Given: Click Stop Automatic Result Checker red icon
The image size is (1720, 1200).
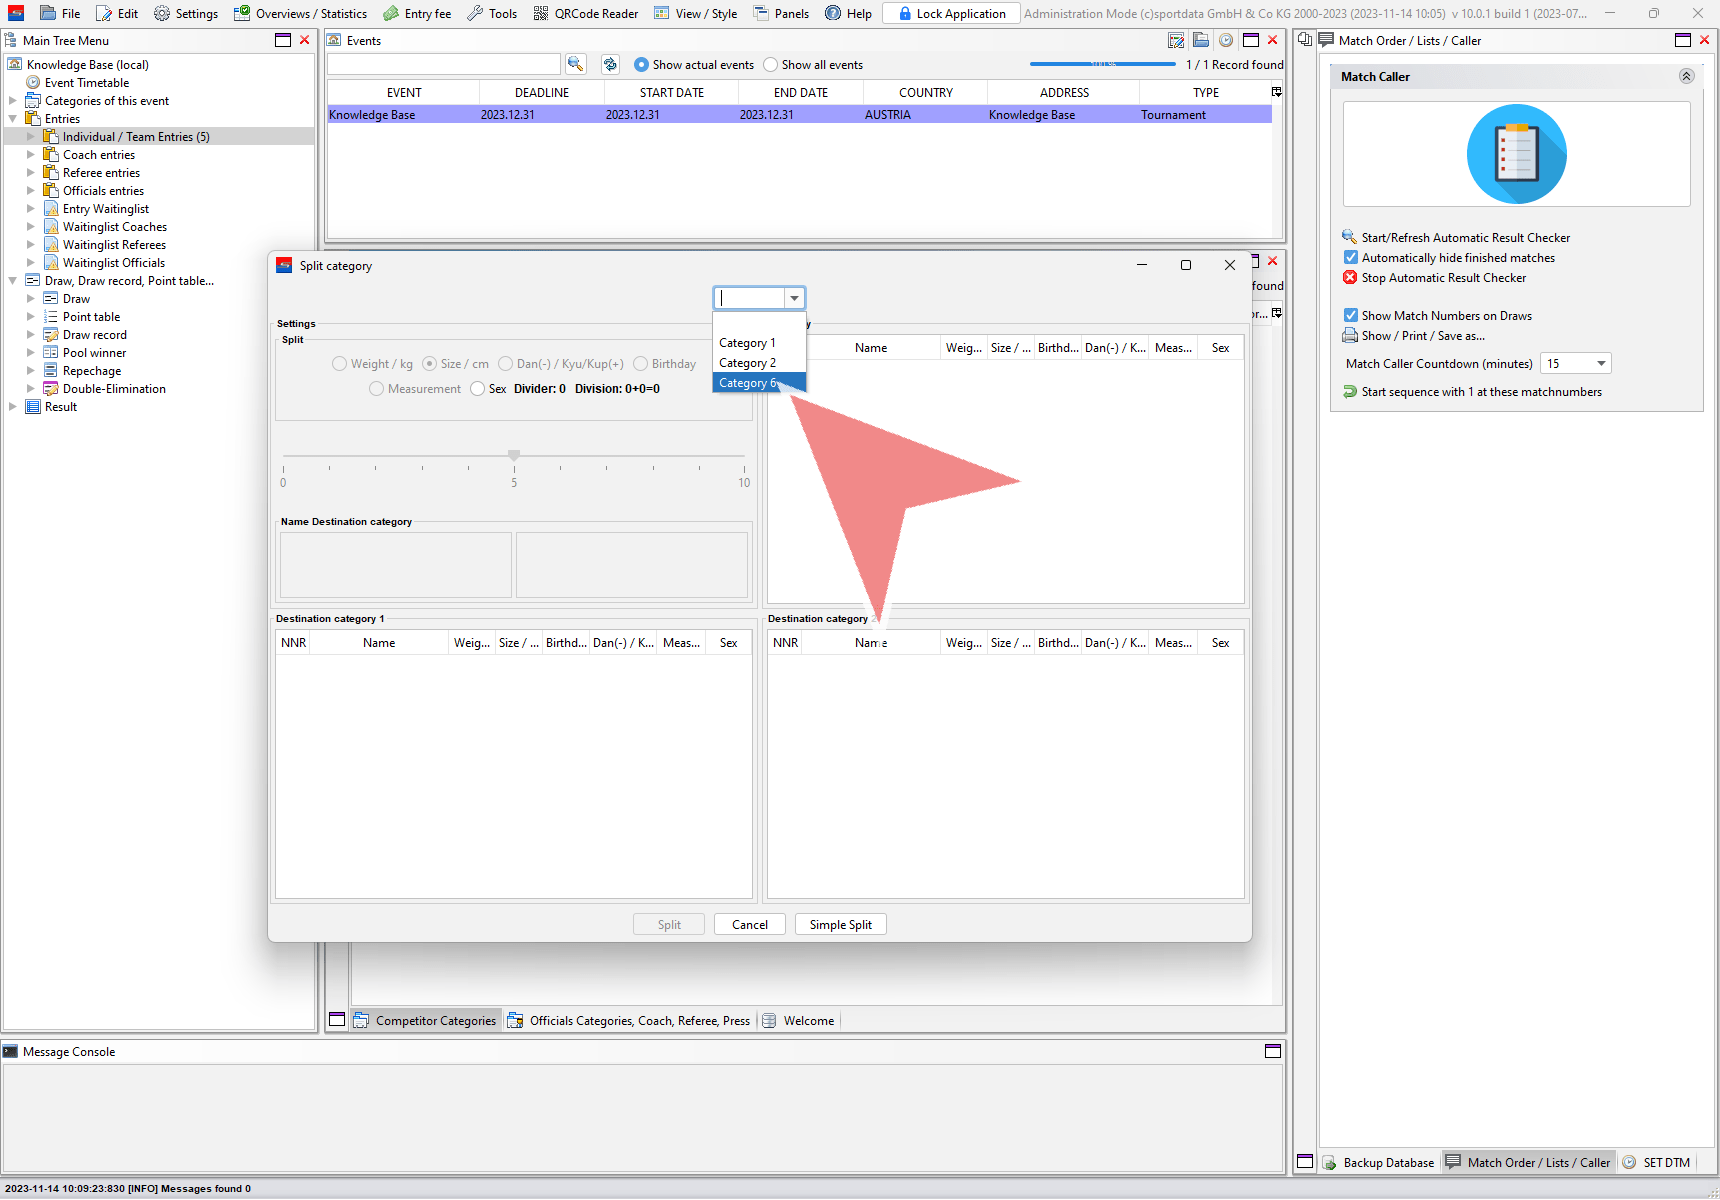Looking at the screenshot, I should 1350,278.
